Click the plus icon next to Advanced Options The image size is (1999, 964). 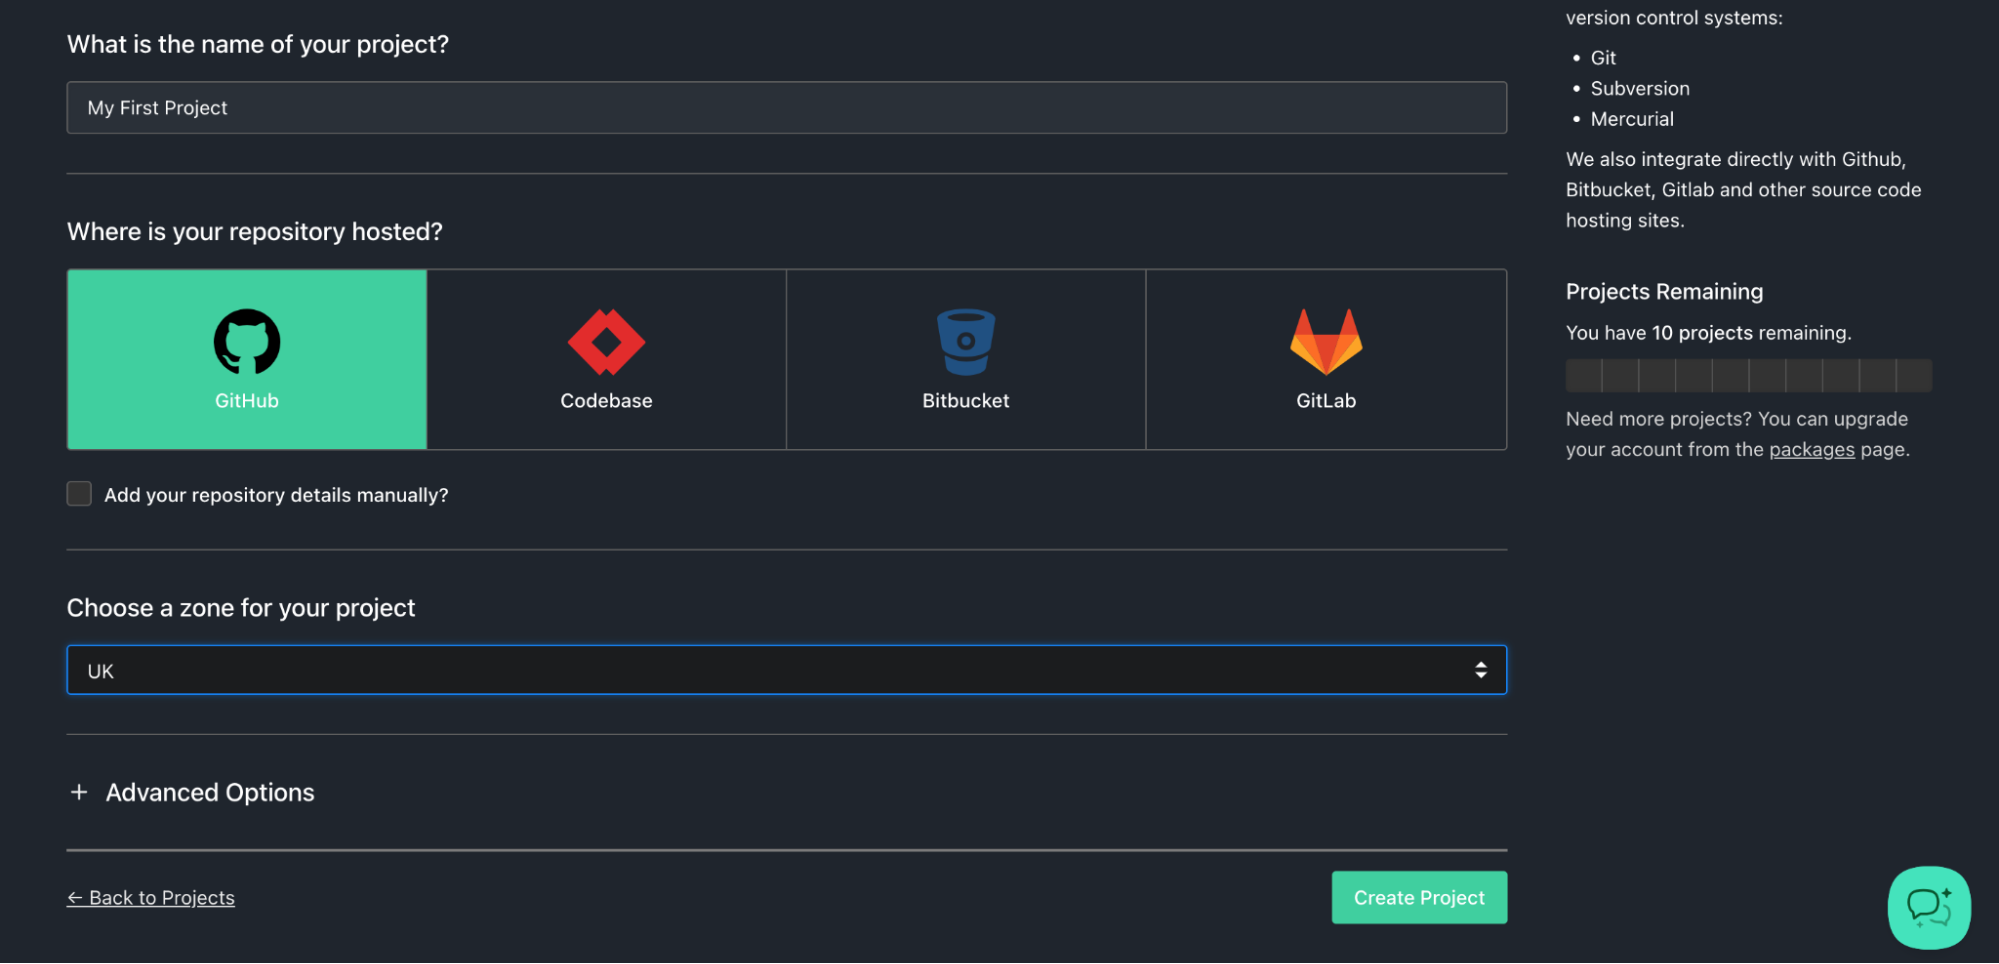coord(79,792)
